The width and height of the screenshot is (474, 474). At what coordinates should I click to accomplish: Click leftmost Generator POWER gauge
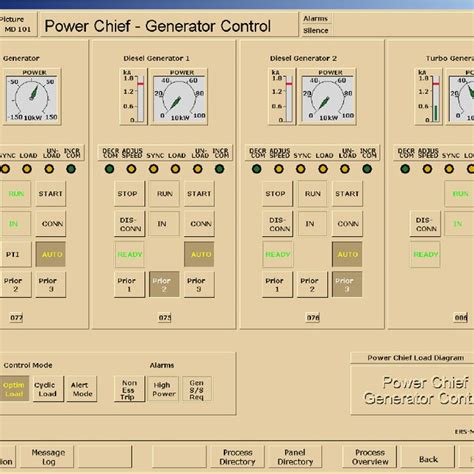pos(32,97)
